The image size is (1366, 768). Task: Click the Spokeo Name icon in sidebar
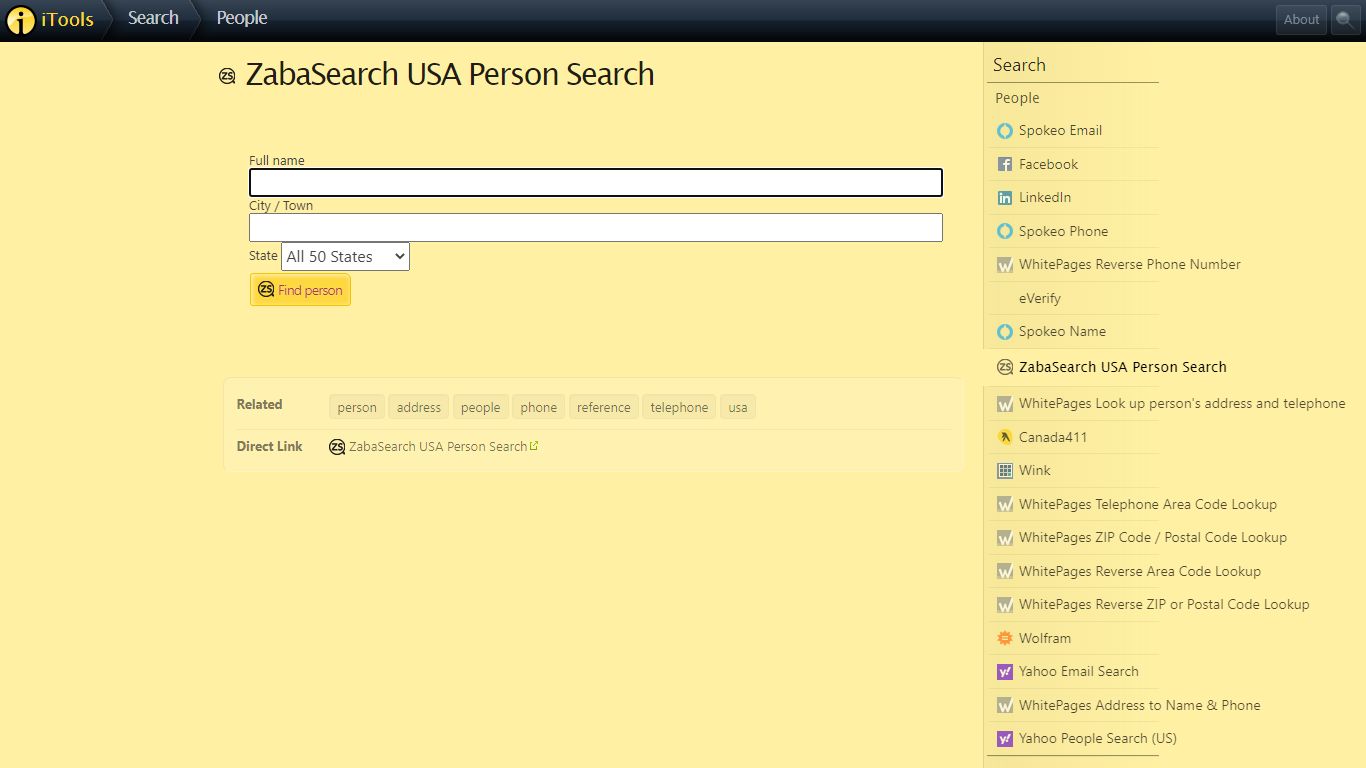point(1005,332)
